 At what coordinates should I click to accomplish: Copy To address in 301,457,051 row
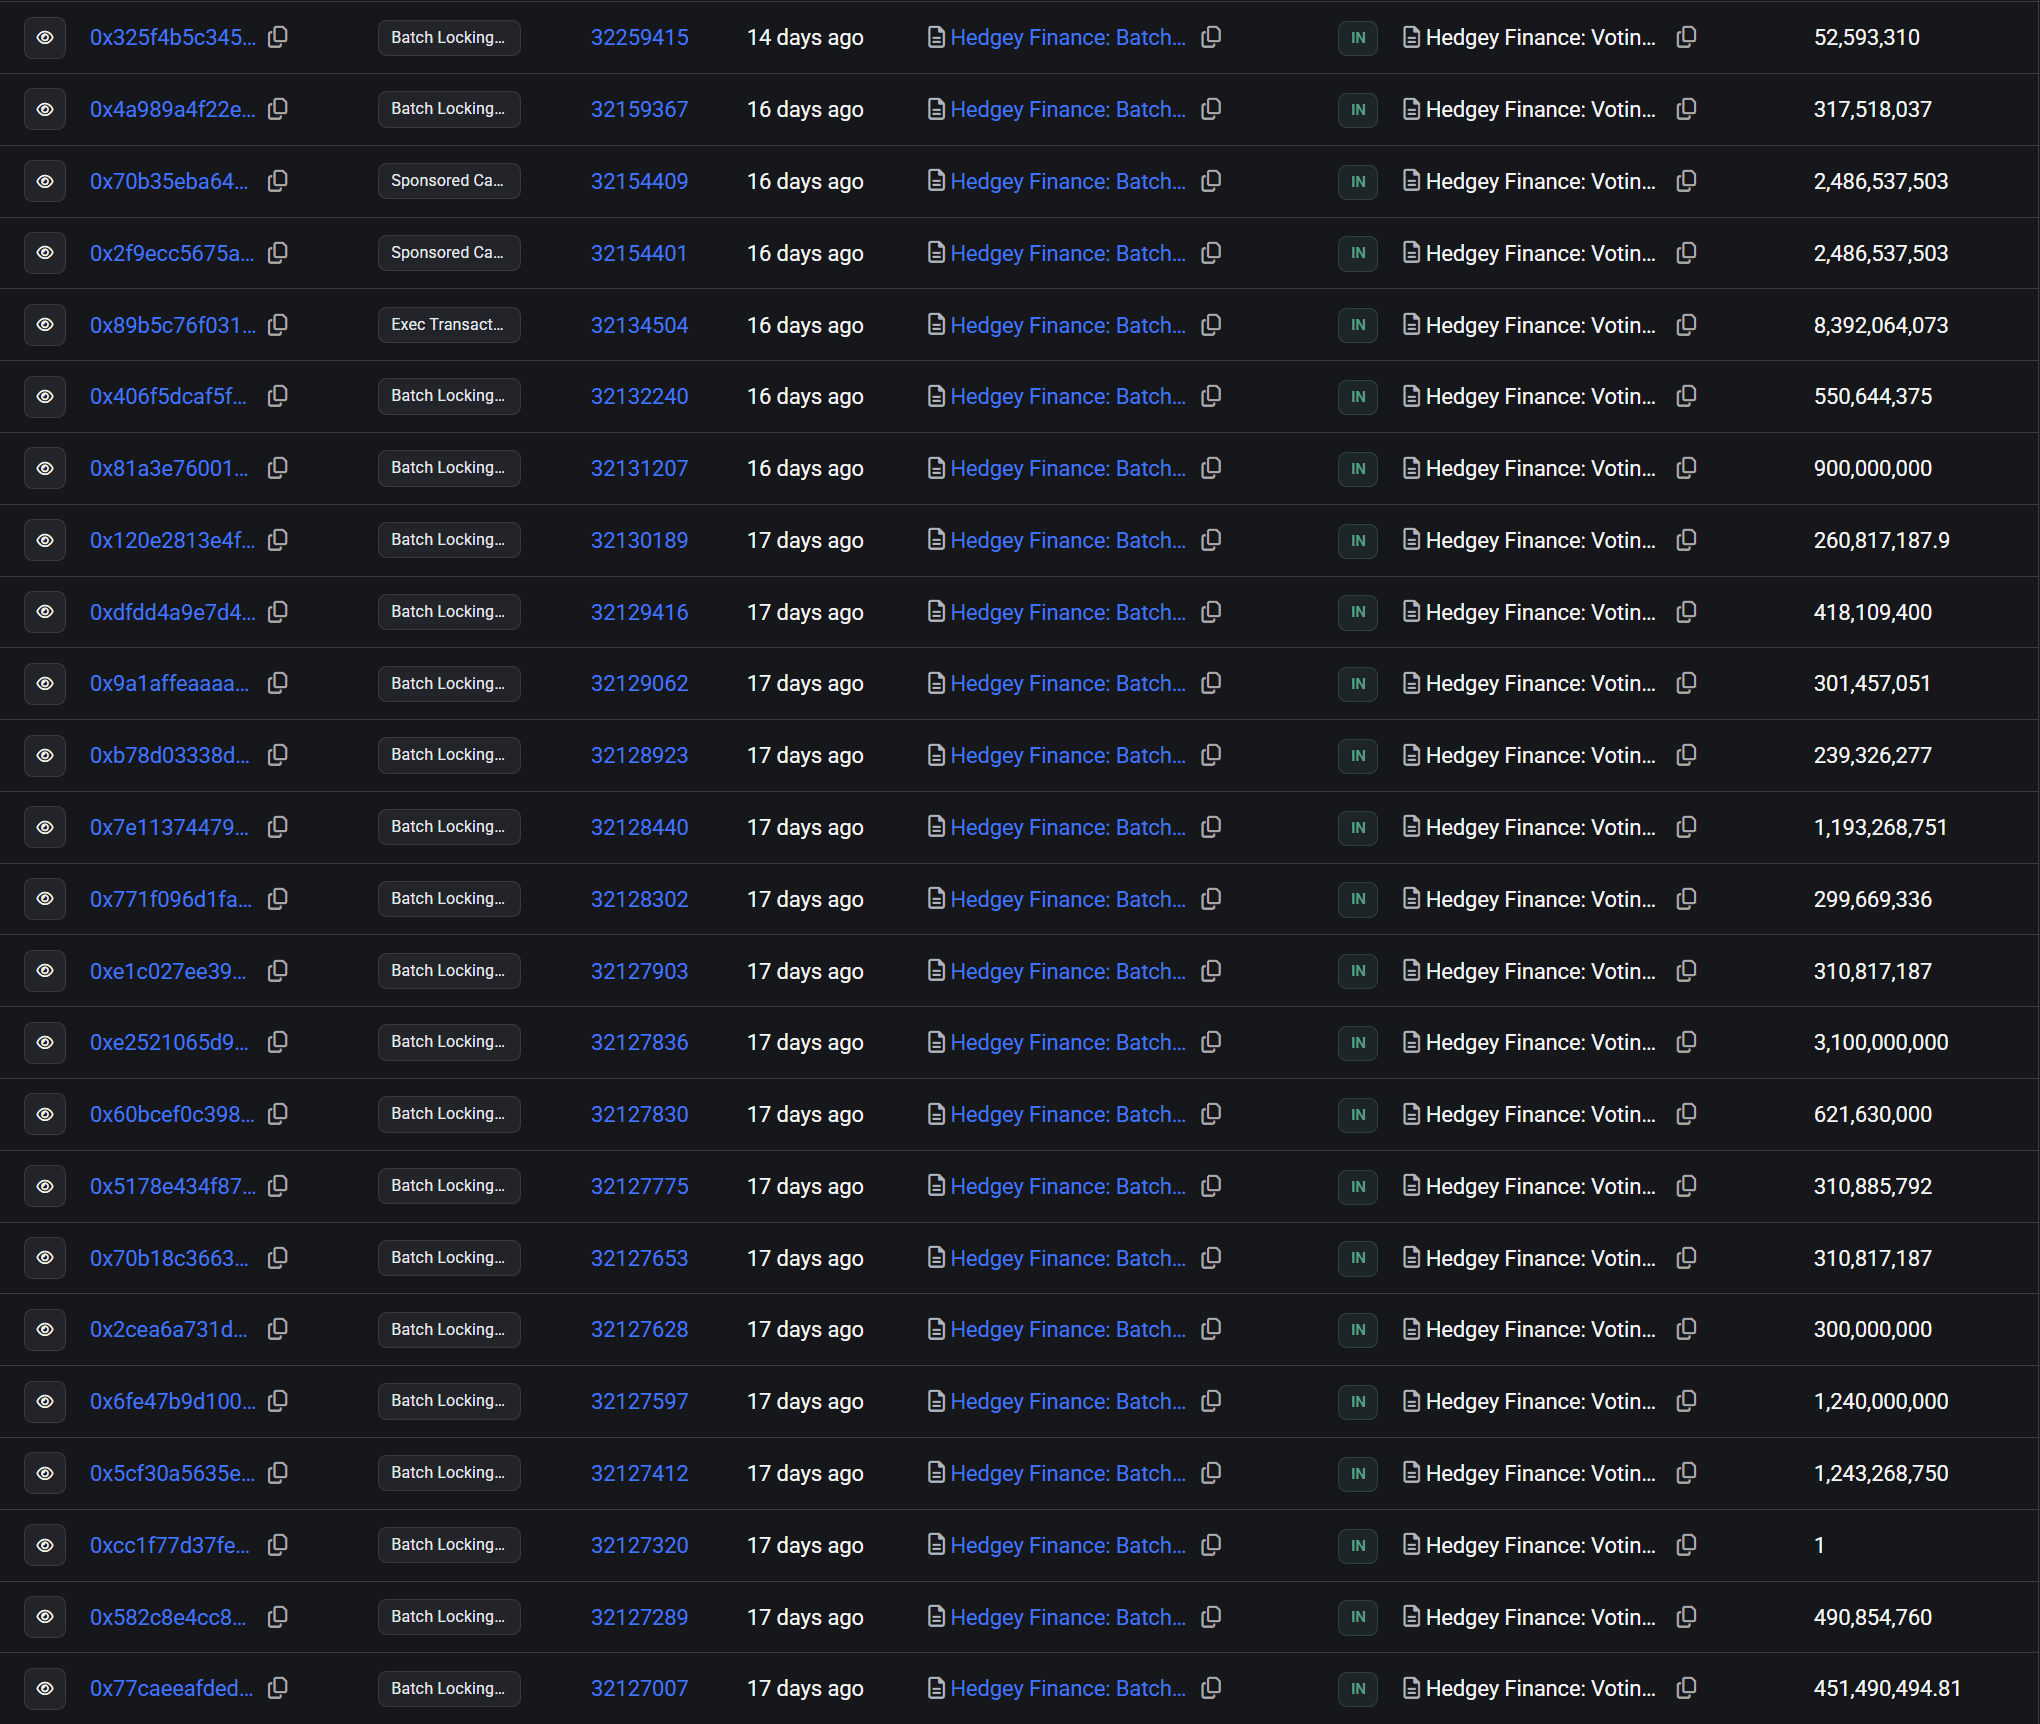pyautogui.click(x=1686, y=683)
